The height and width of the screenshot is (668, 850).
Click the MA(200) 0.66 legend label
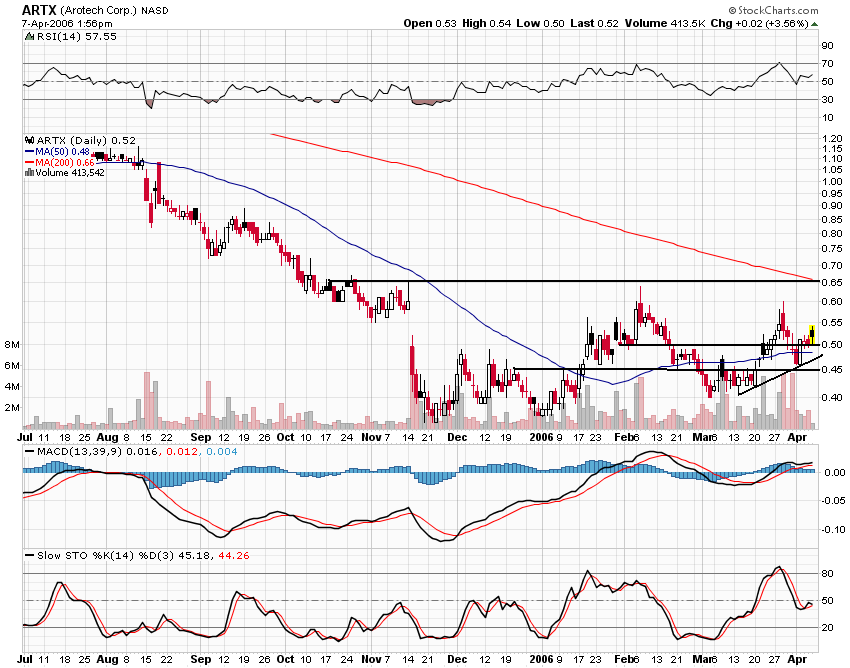(x=65, y=163)
